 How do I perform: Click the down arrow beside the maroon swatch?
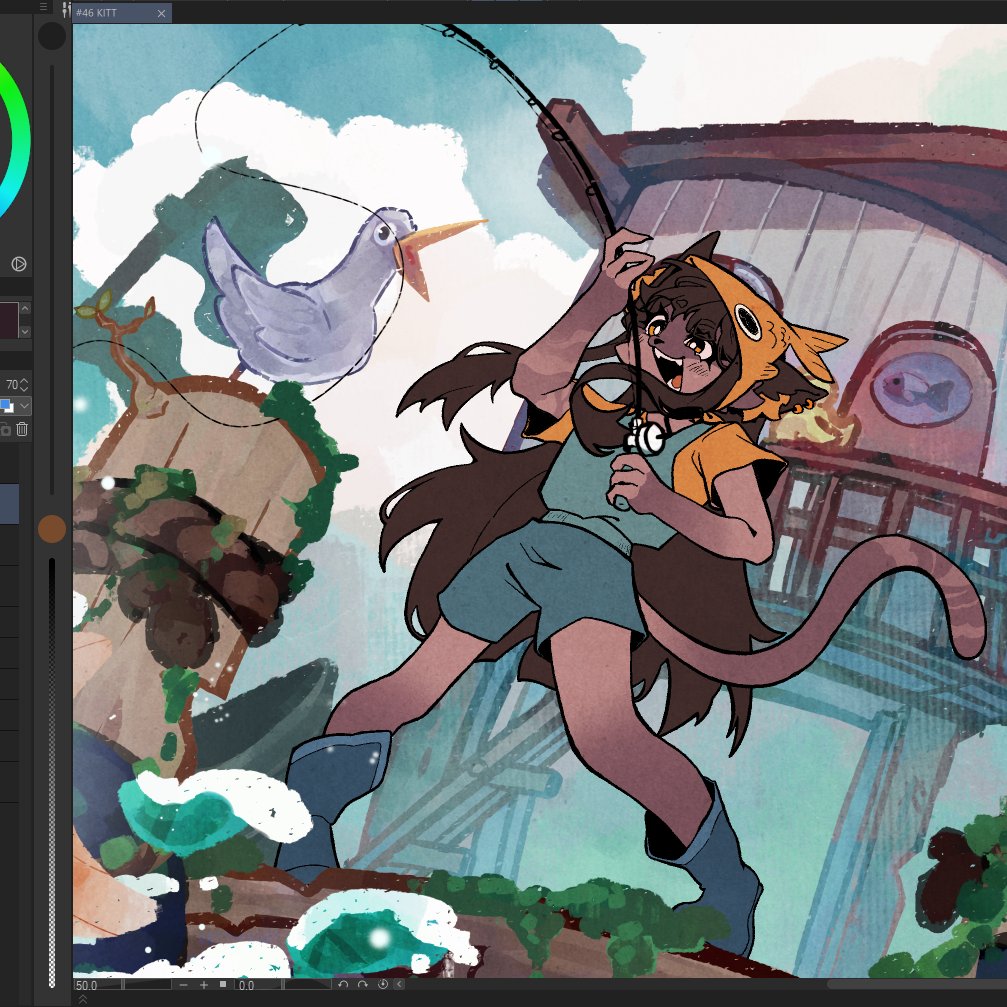click(25, 331)
